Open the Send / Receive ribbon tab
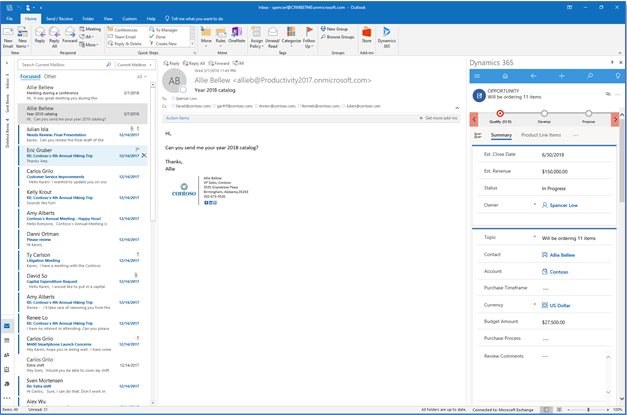The image size is (627, 415). coord(58,18)
